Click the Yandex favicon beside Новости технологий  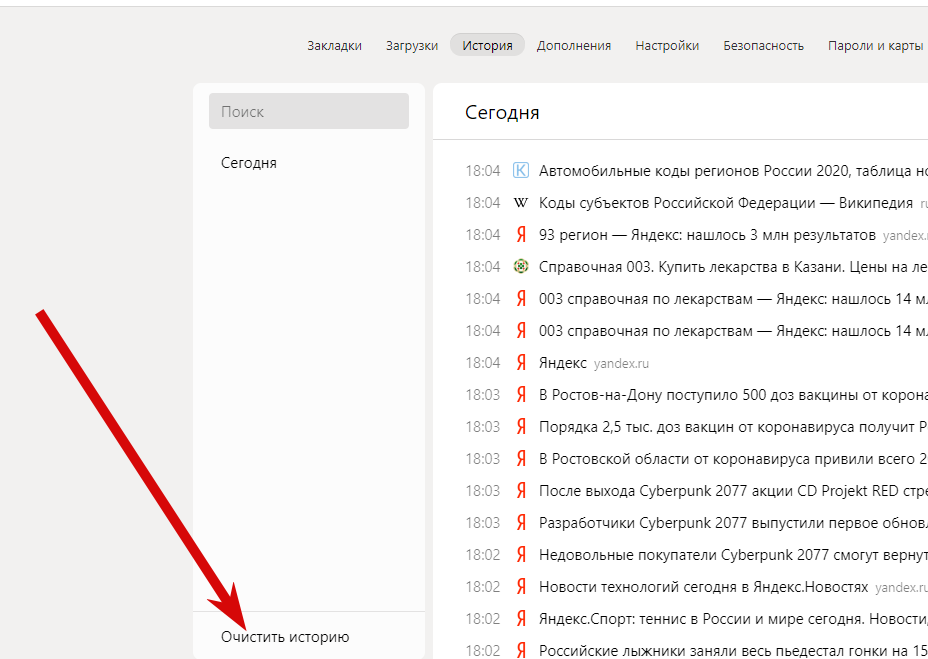click(x=521, y=587)
